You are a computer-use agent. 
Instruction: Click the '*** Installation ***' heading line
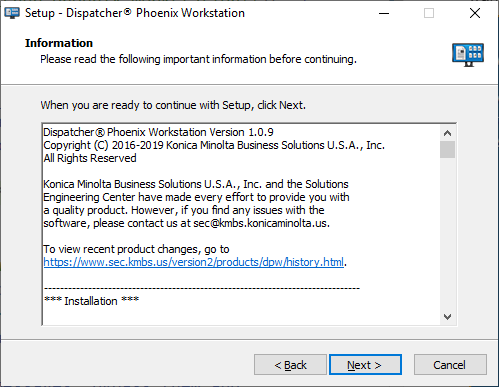click(x=91, y=301)
